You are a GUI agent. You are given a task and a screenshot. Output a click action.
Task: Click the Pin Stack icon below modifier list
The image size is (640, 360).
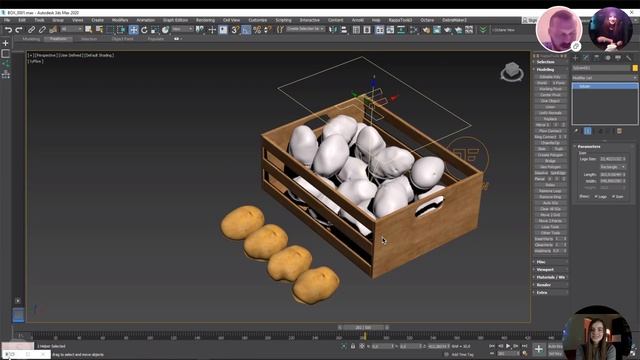click(576, 131)
